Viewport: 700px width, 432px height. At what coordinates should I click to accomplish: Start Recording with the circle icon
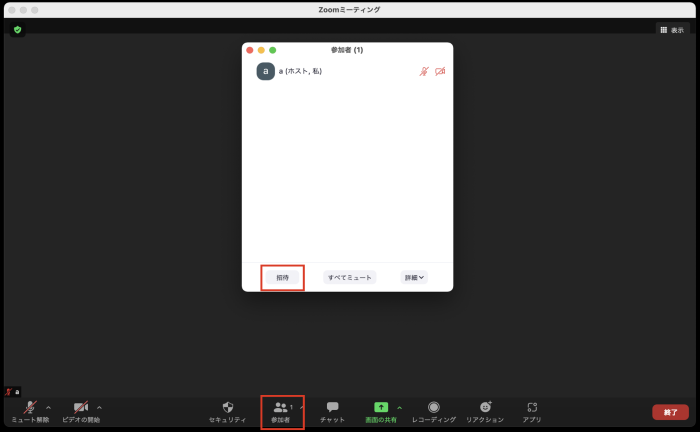[433, 407]
